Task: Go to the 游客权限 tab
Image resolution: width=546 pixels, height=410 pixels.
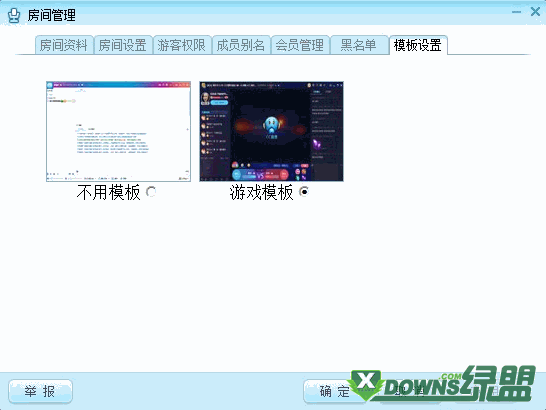Action: point(182,45)
